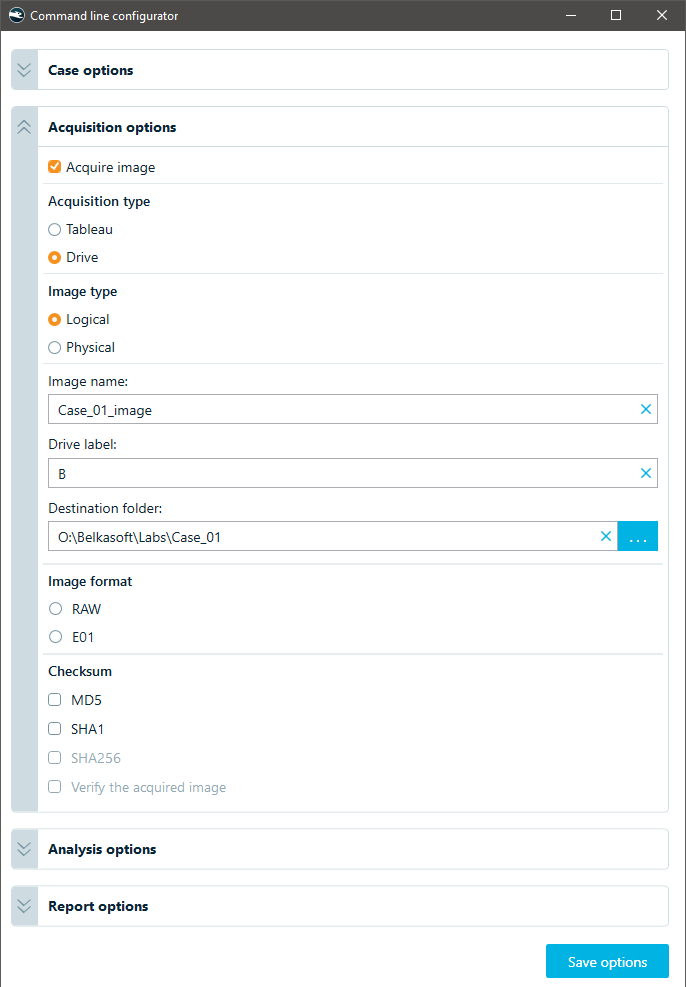Clear the Destination folder path with X icon
Screen dimensions: 686x987
(x=606, y=536)
